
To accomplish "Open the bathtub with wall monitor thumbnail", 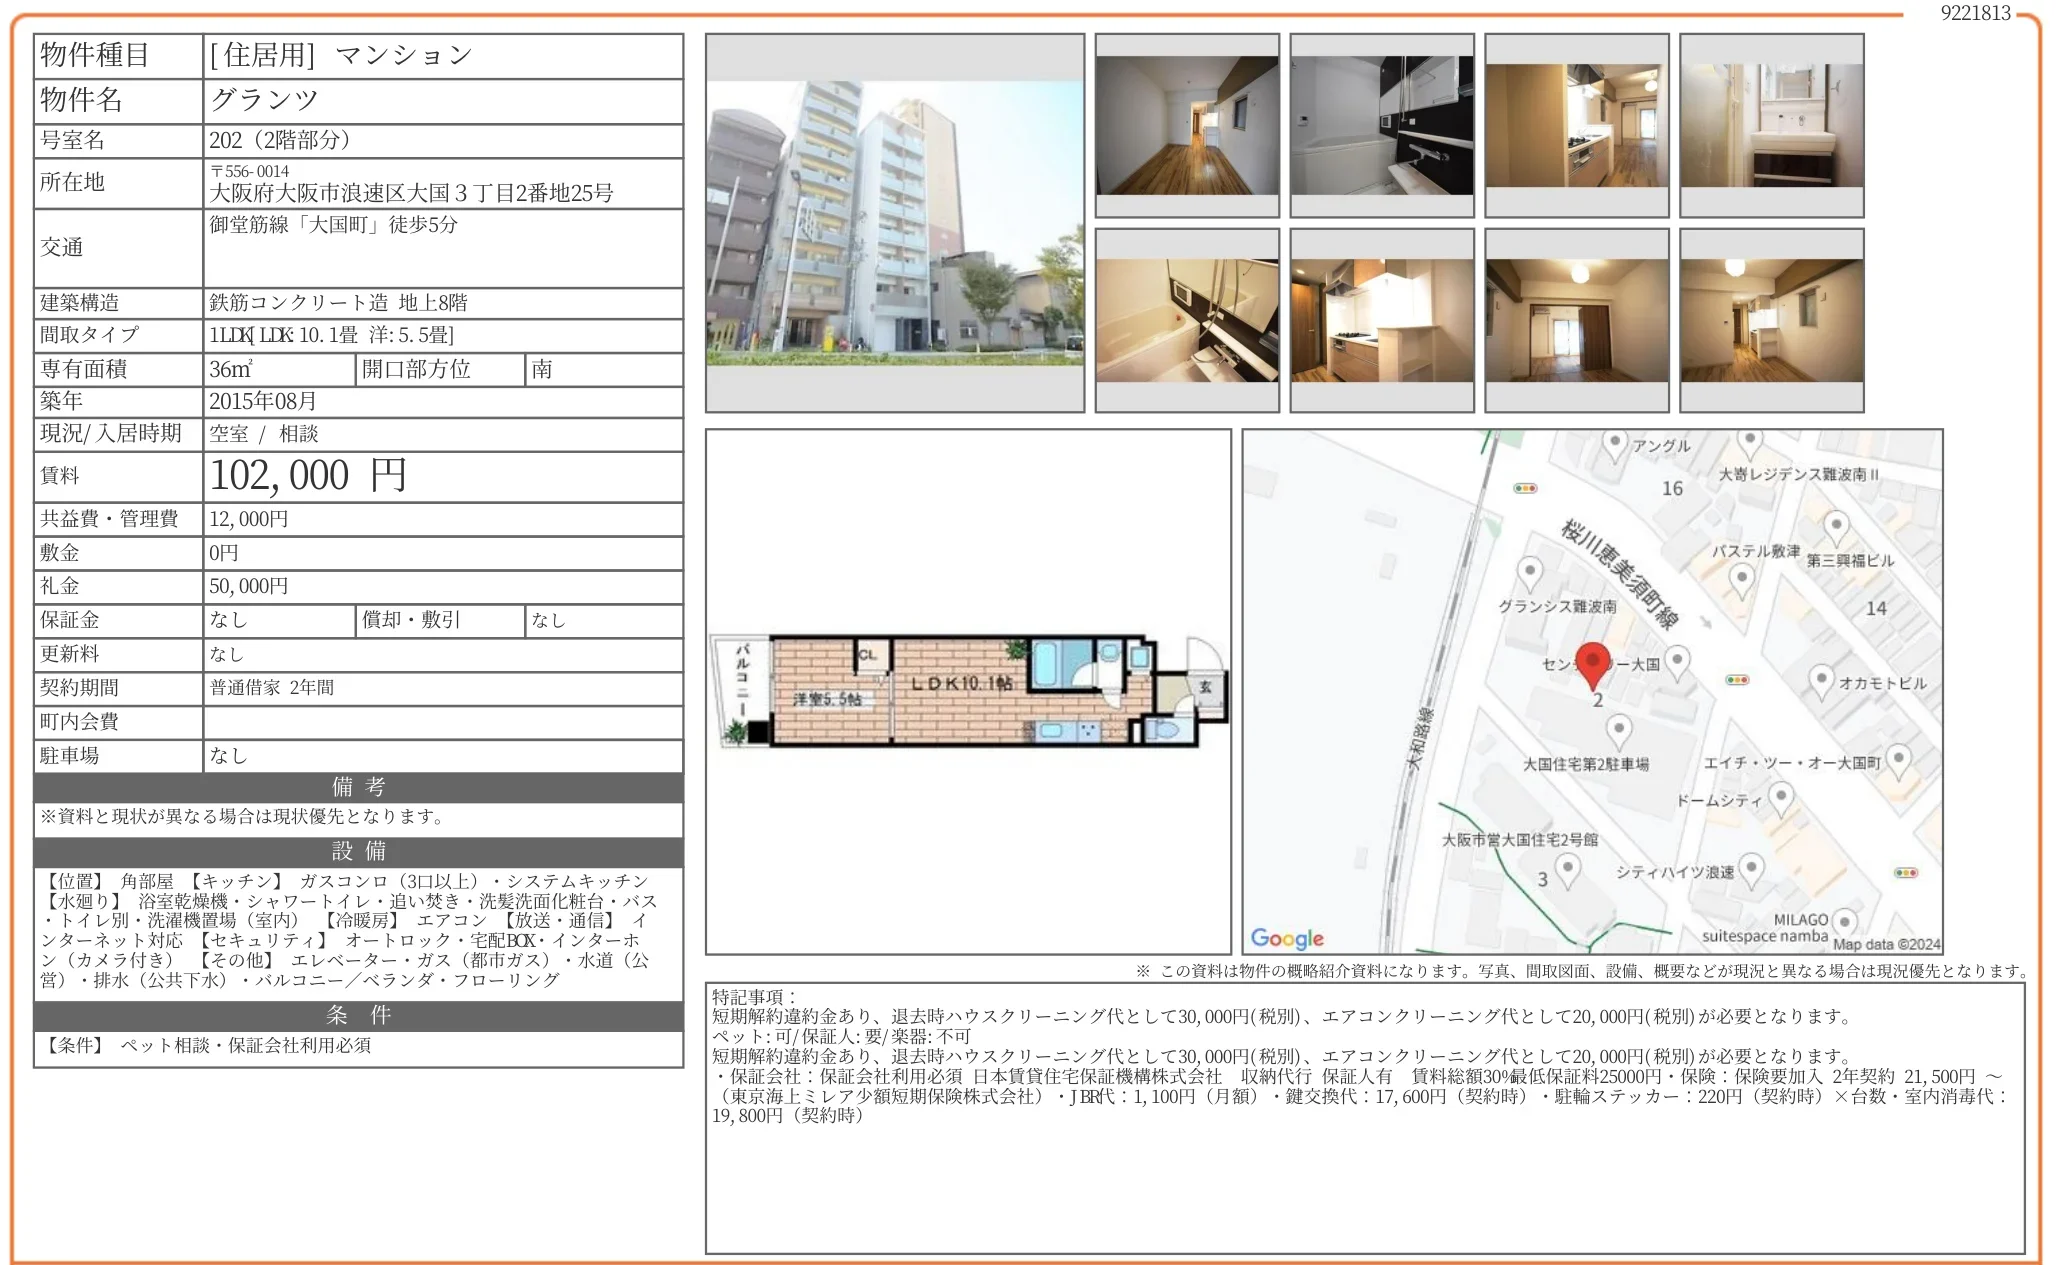I will pyautogui.click(x=1187, y=320).
